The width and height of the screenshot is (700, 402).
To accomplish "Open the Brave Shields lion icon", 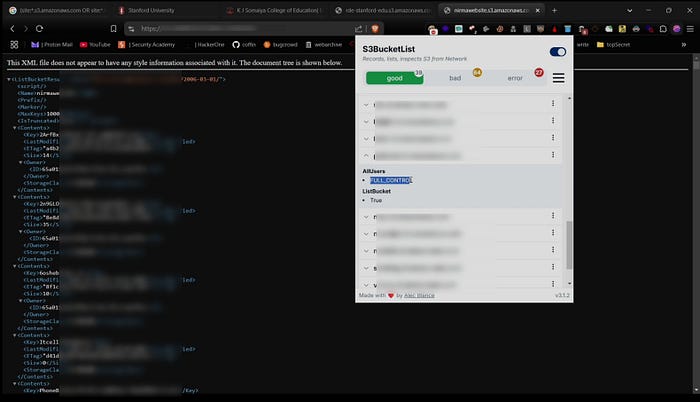I will 375,29.
